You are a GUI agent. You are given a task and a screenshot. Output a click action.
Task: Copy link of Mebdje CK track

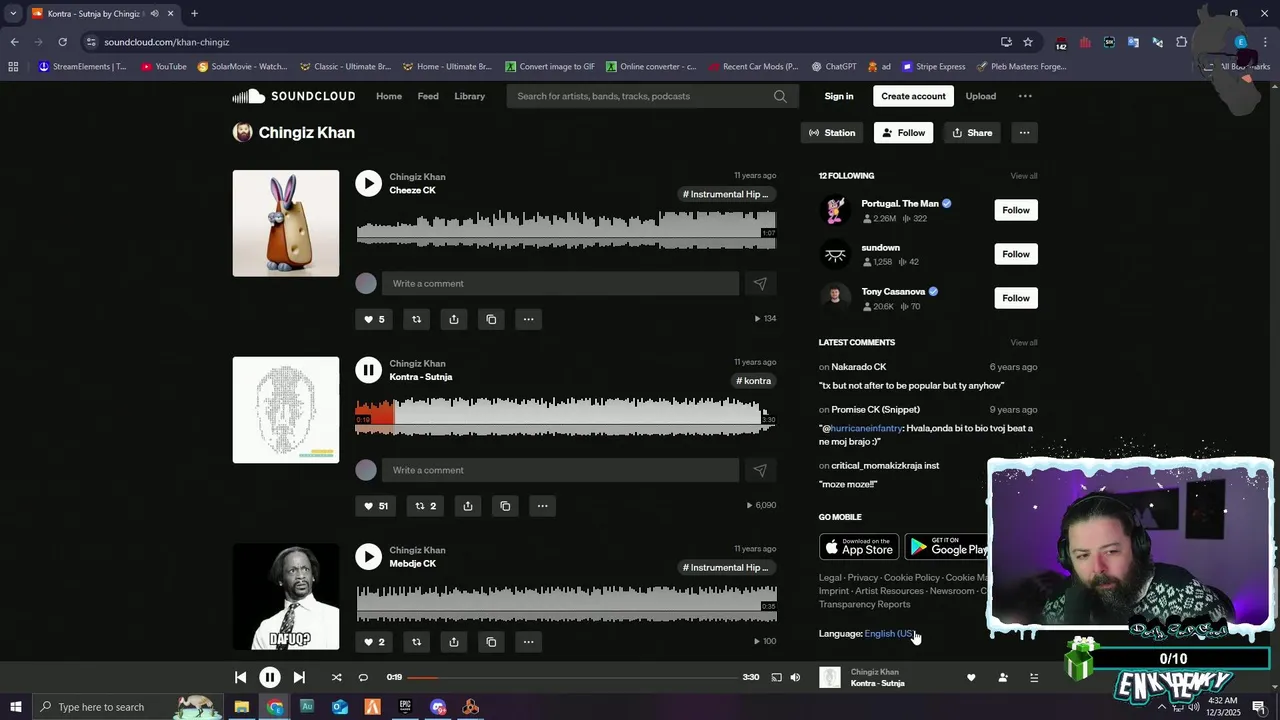click(x=491, y=642)
